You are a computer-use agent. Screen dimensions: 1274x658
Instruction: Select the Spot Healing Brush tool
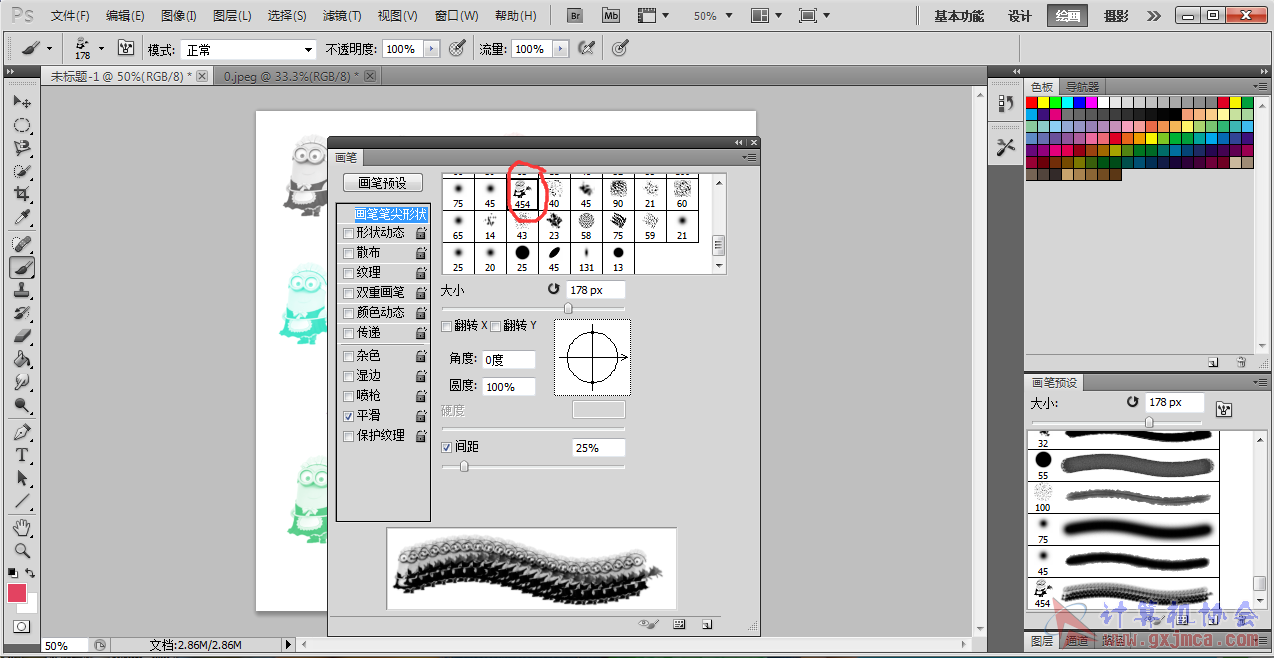click(21, 244)
